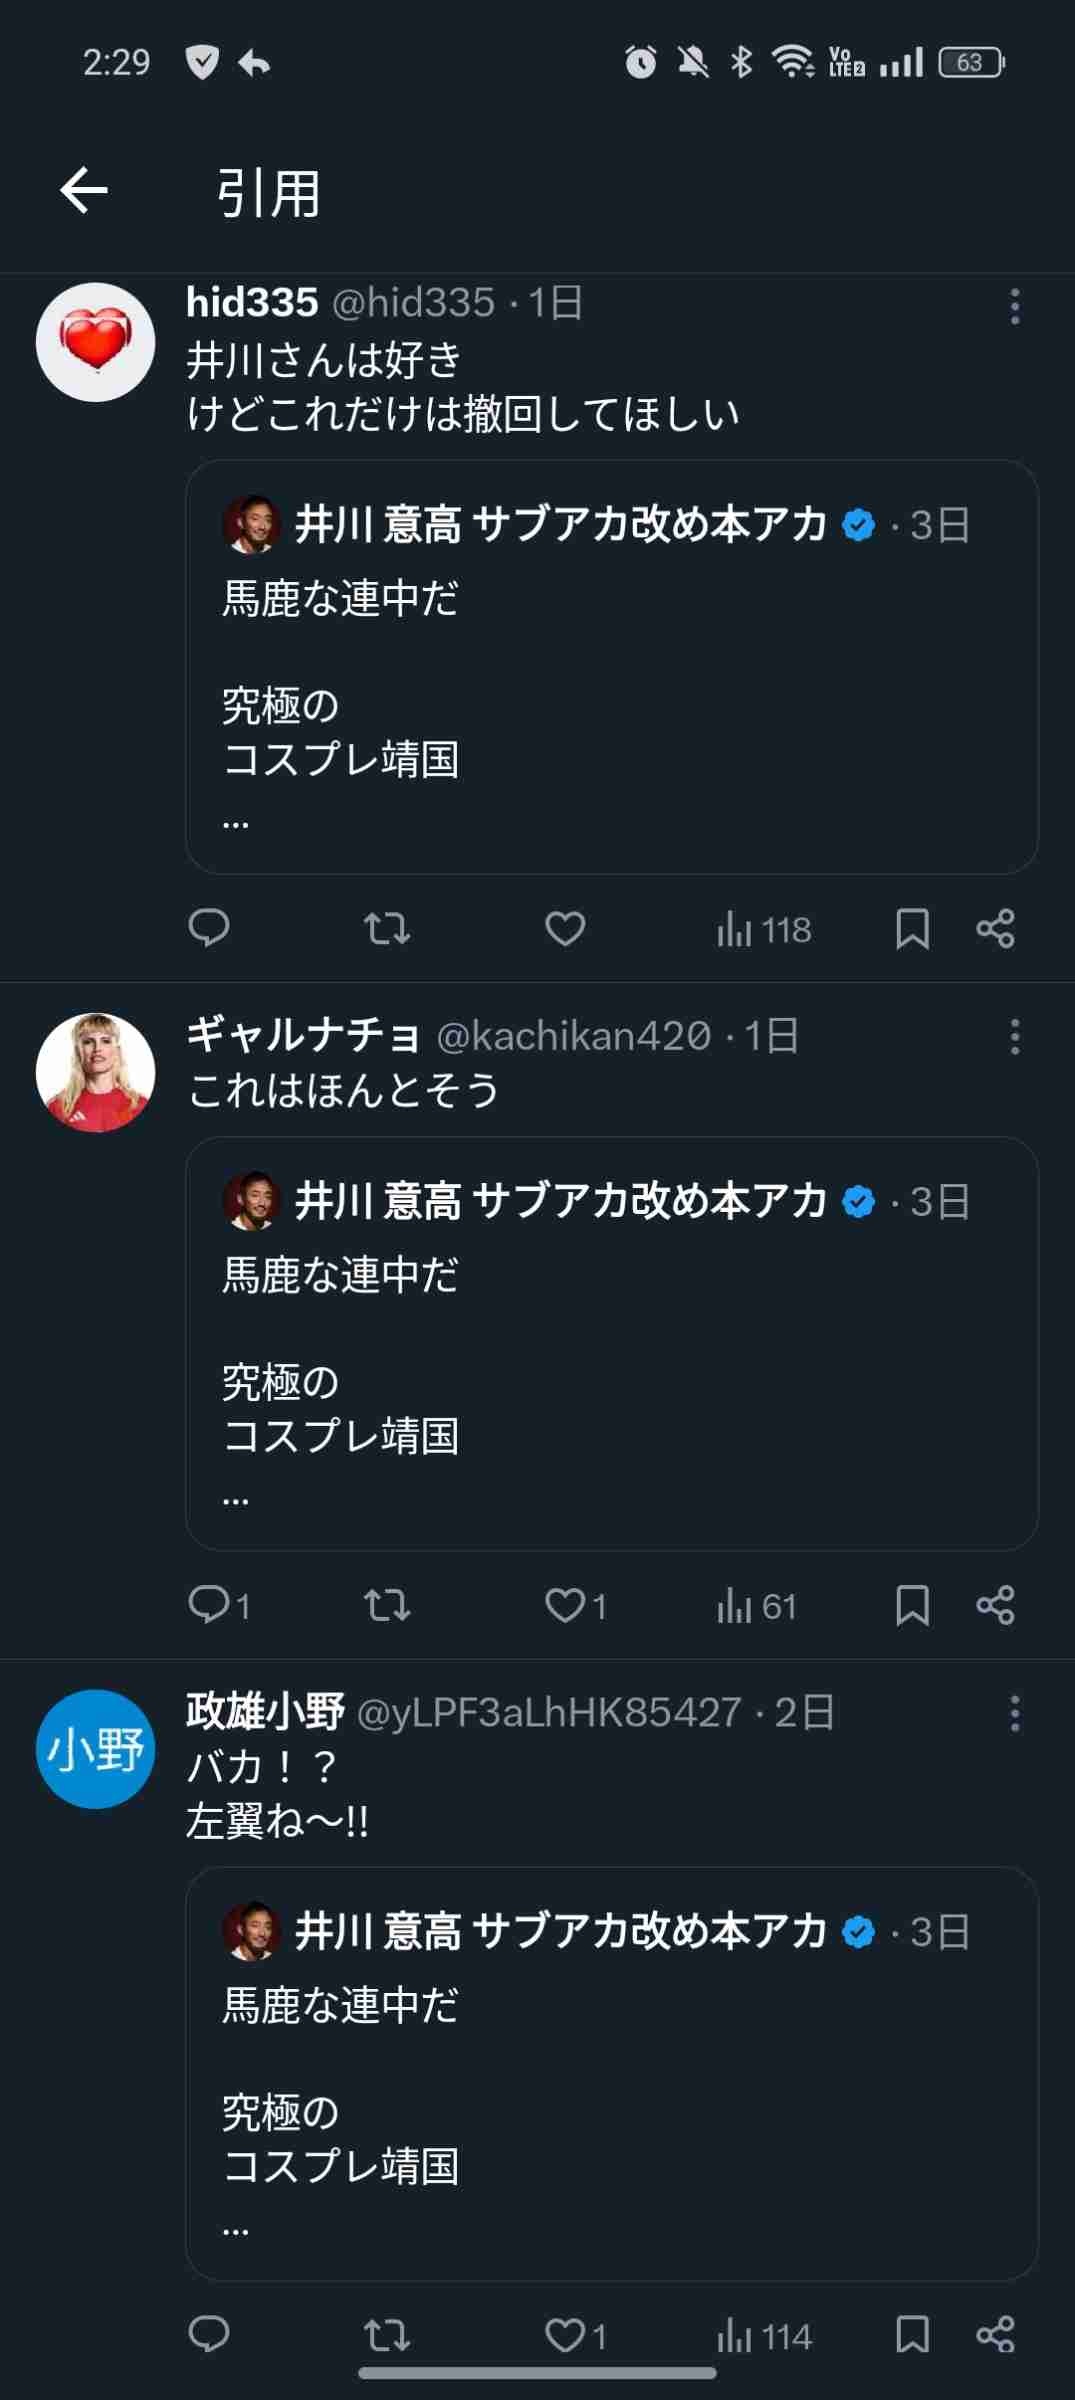
Task: Open more options for hid335's post
Action: [1015, 306]
